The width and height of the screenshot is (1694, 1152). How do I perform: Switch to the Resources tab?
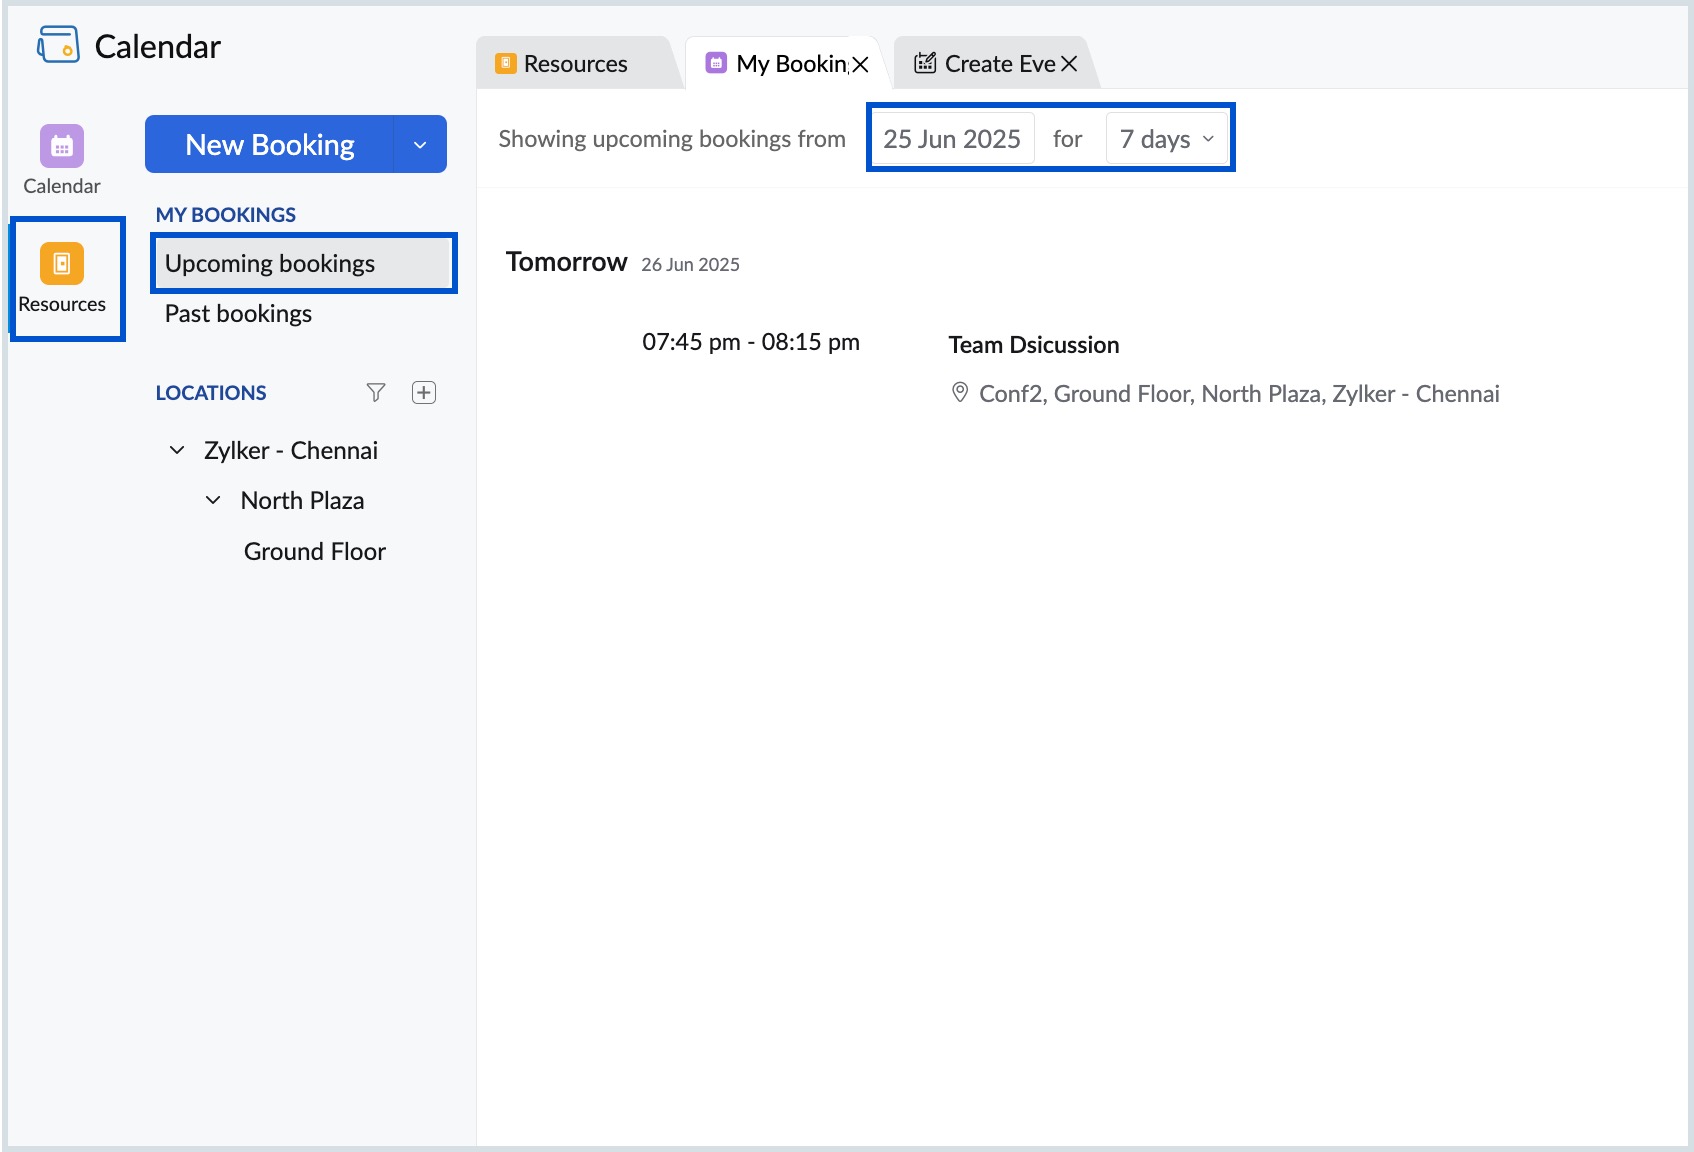(575, 64)
